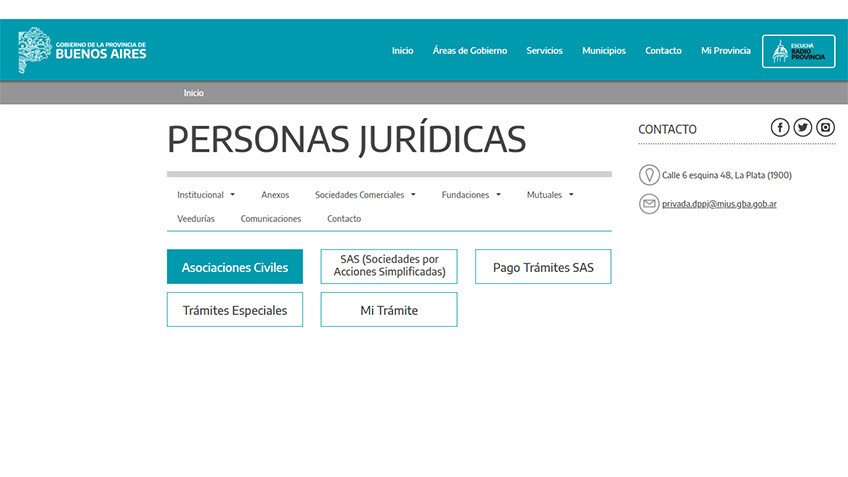Open Áreas de Gobierno in top navigation
Image resolution: width=848 pixels, height=477 pixels.
[x=469, y=50]
